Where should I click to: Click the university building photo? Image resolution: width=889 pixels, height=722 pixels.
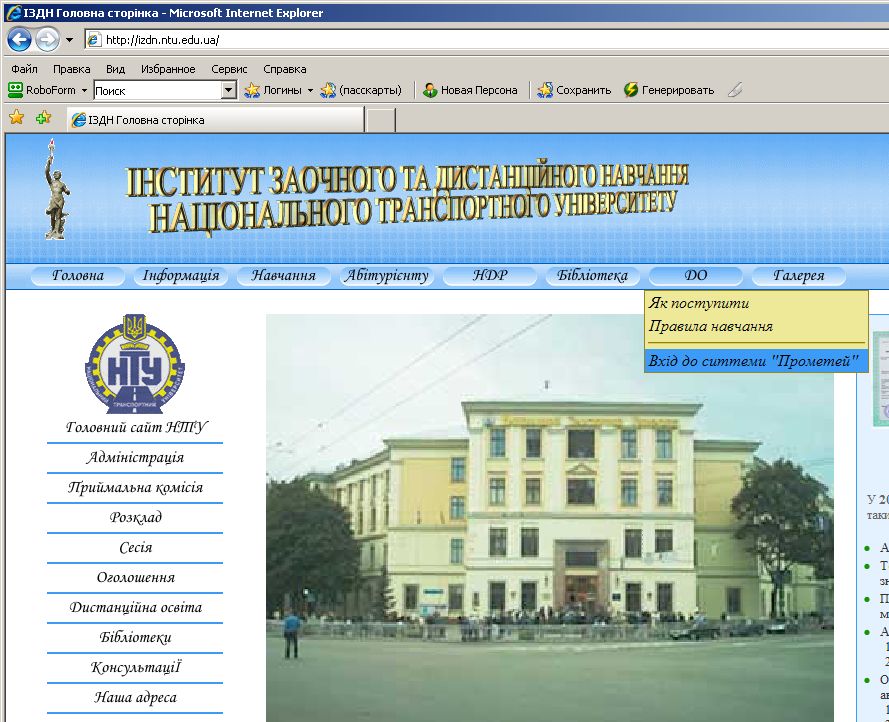(549, 518)
